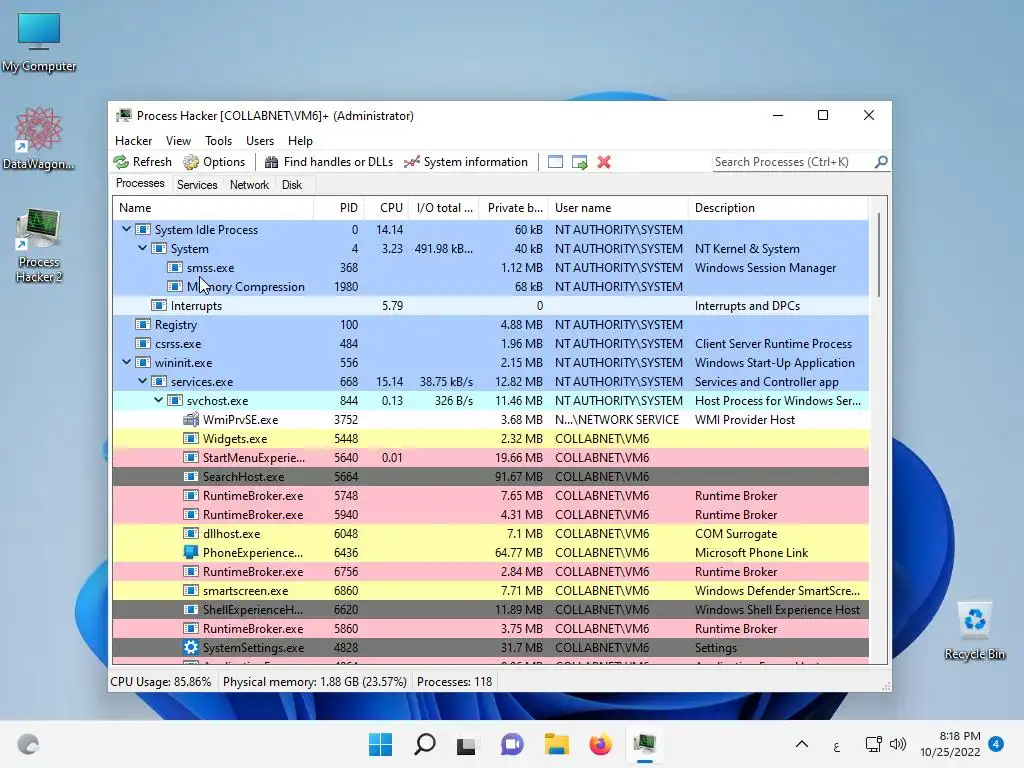Select the csrss.exe process icon
Image resolution: width=1024 pixels, height=768 pixels.
click(142, 344)
